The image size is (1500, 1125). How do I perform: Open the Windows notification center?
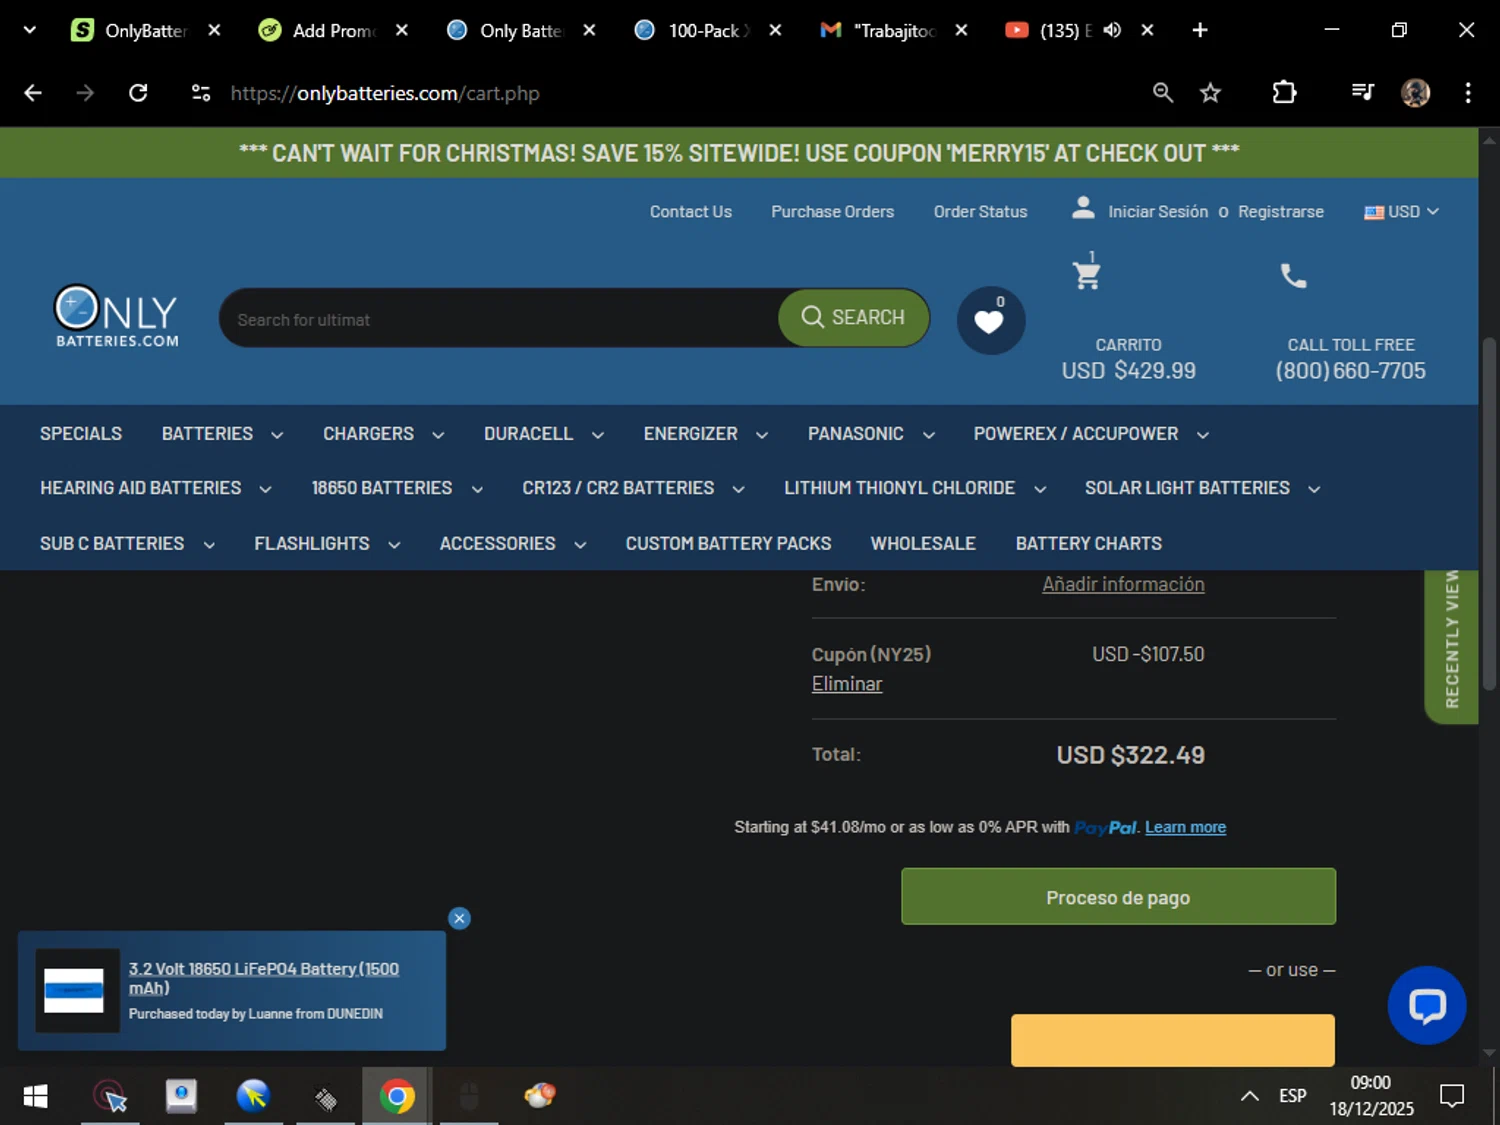pos(1452,1096)
